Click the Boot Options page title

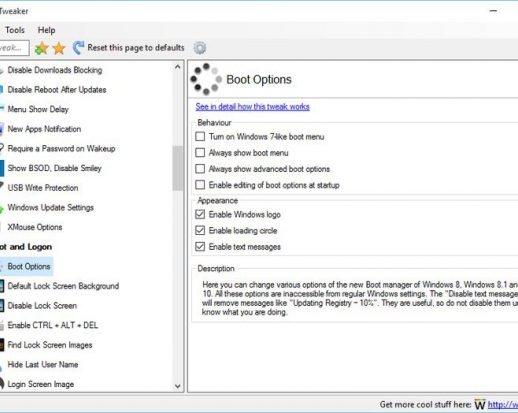point(259,79)
